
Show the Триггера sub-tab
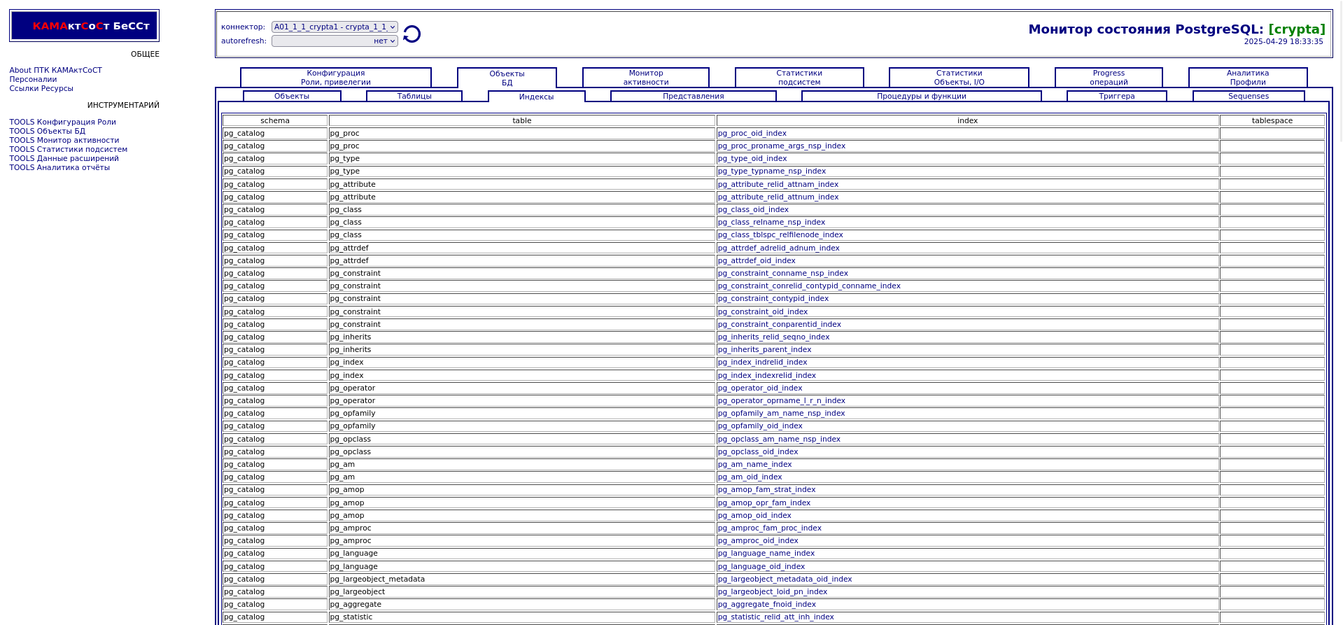(1116, 96)
